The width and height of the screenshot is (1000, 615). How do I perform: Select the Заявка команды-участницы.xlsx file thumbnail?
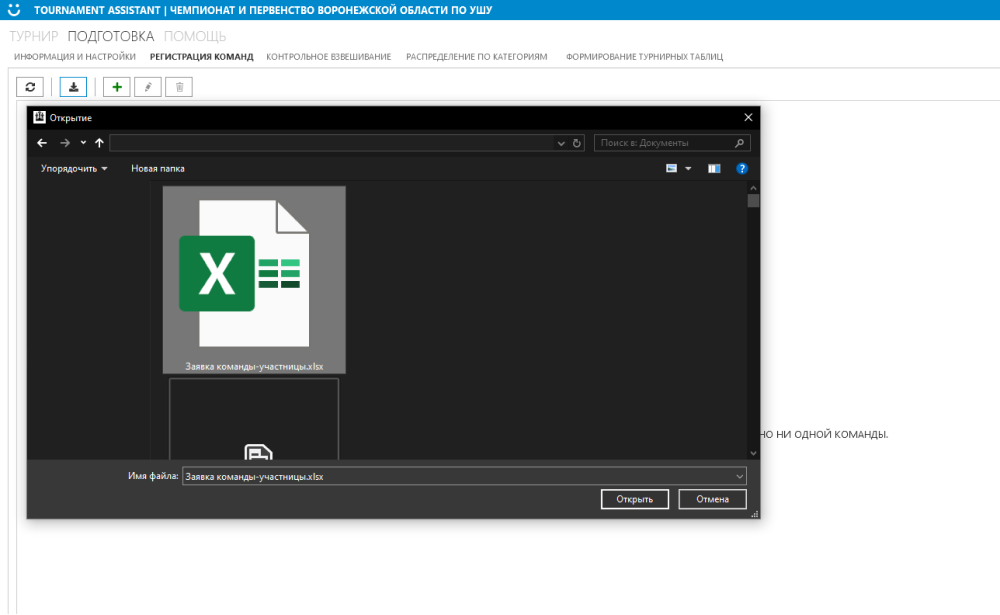tap(254, 279)
